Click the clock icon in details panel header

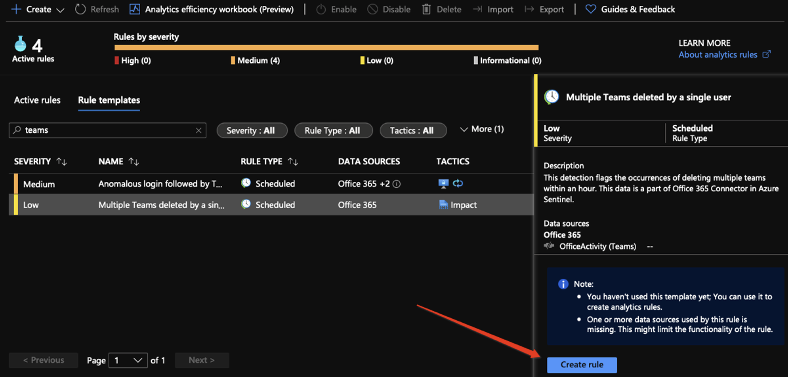551,97
